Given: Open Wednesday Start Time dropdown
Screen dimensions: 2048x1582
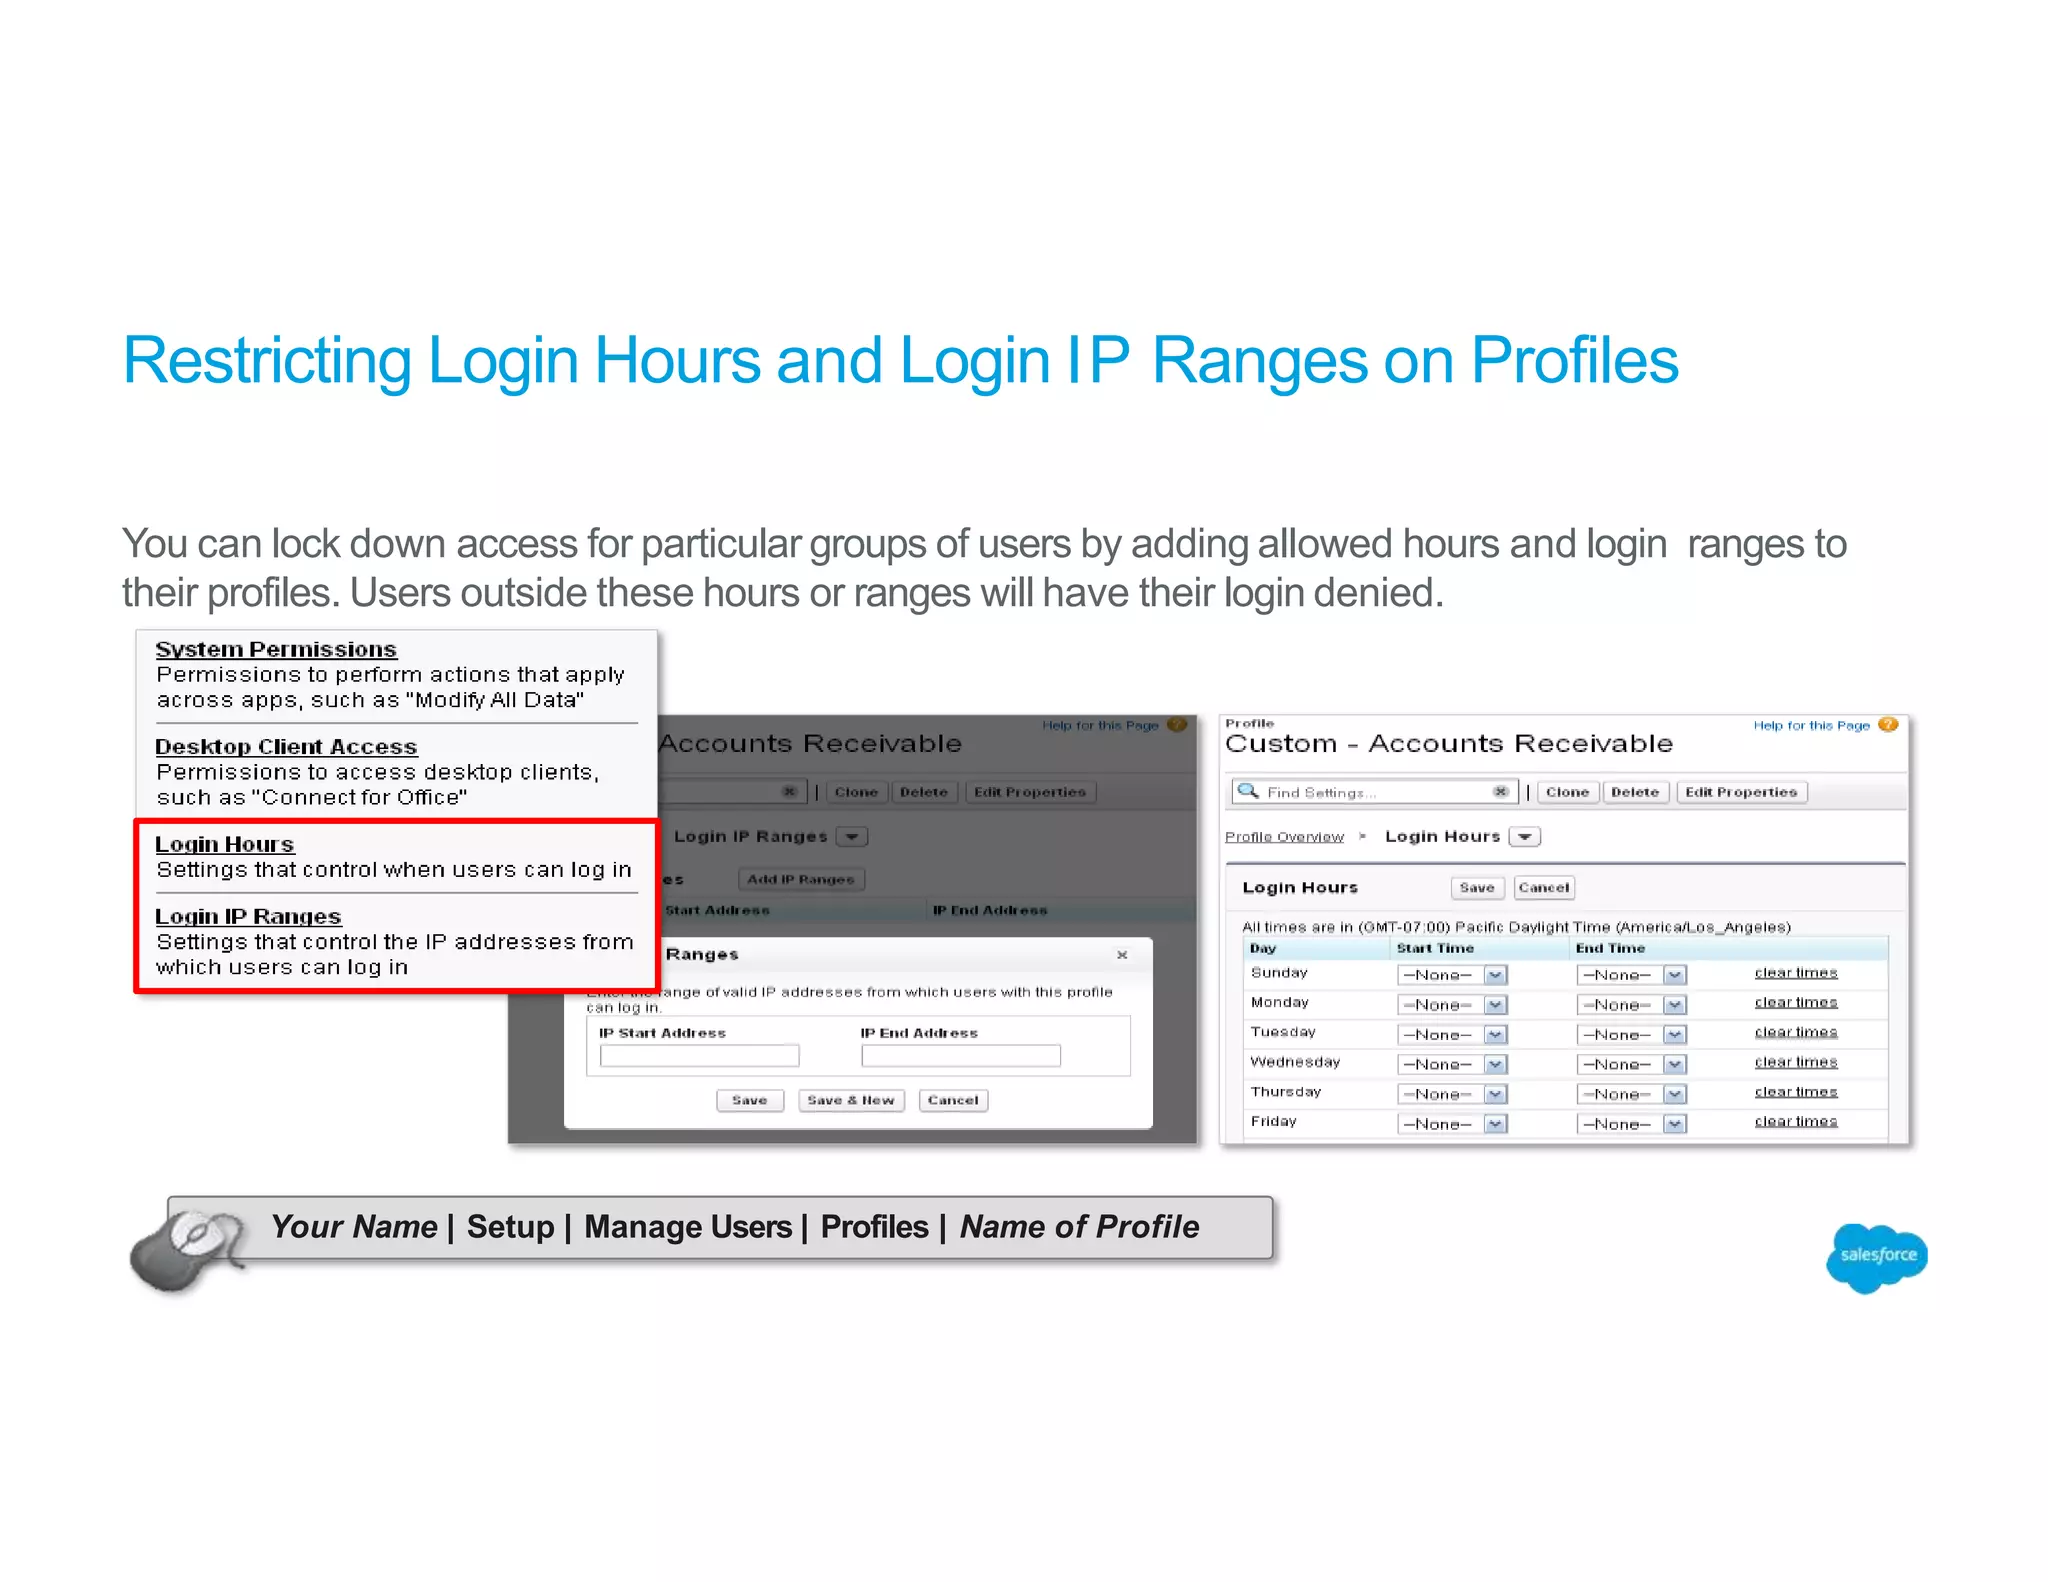Looking at the screenshot, I should (1452, 1065).
